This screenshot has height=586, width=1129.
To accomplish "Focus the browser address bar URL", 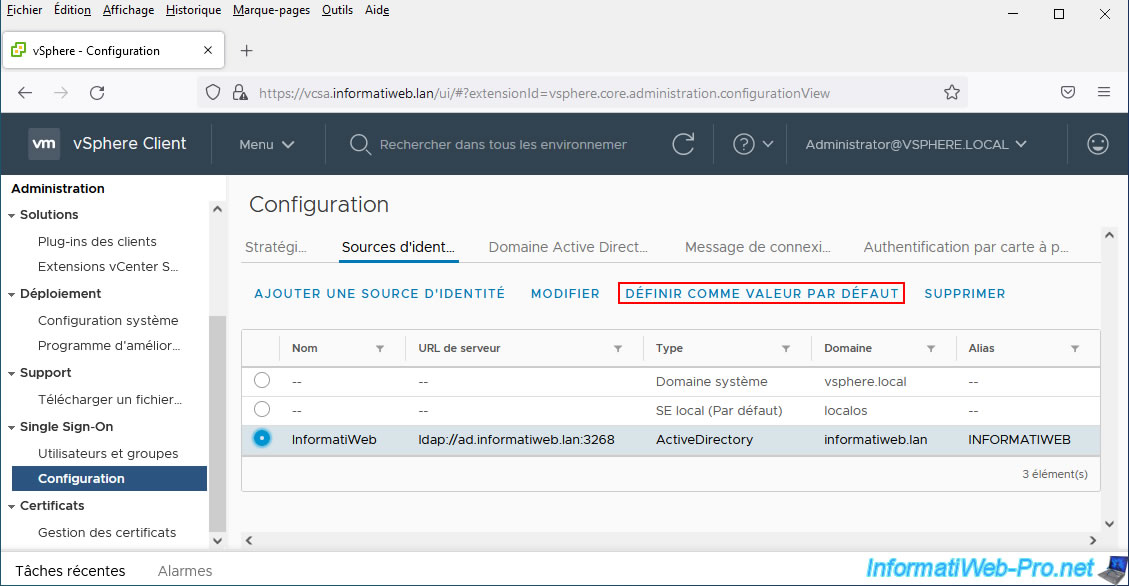I will (544, 93).
